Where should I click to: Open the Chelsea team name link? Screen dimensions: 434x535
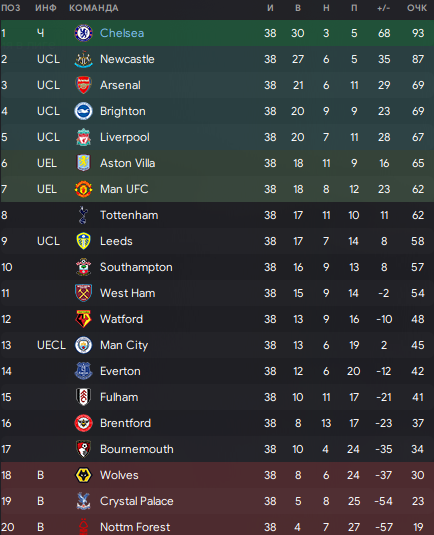click(122, 33)
